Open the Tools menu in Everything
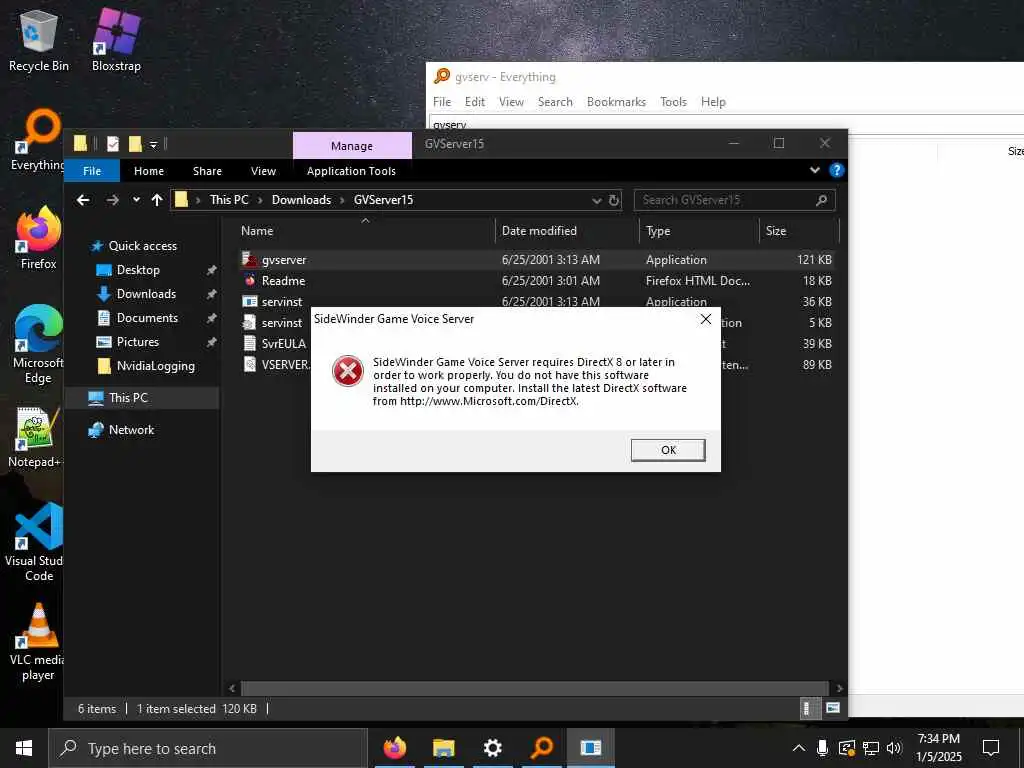This screenshot has width=1024, height=768. [673, 102]
